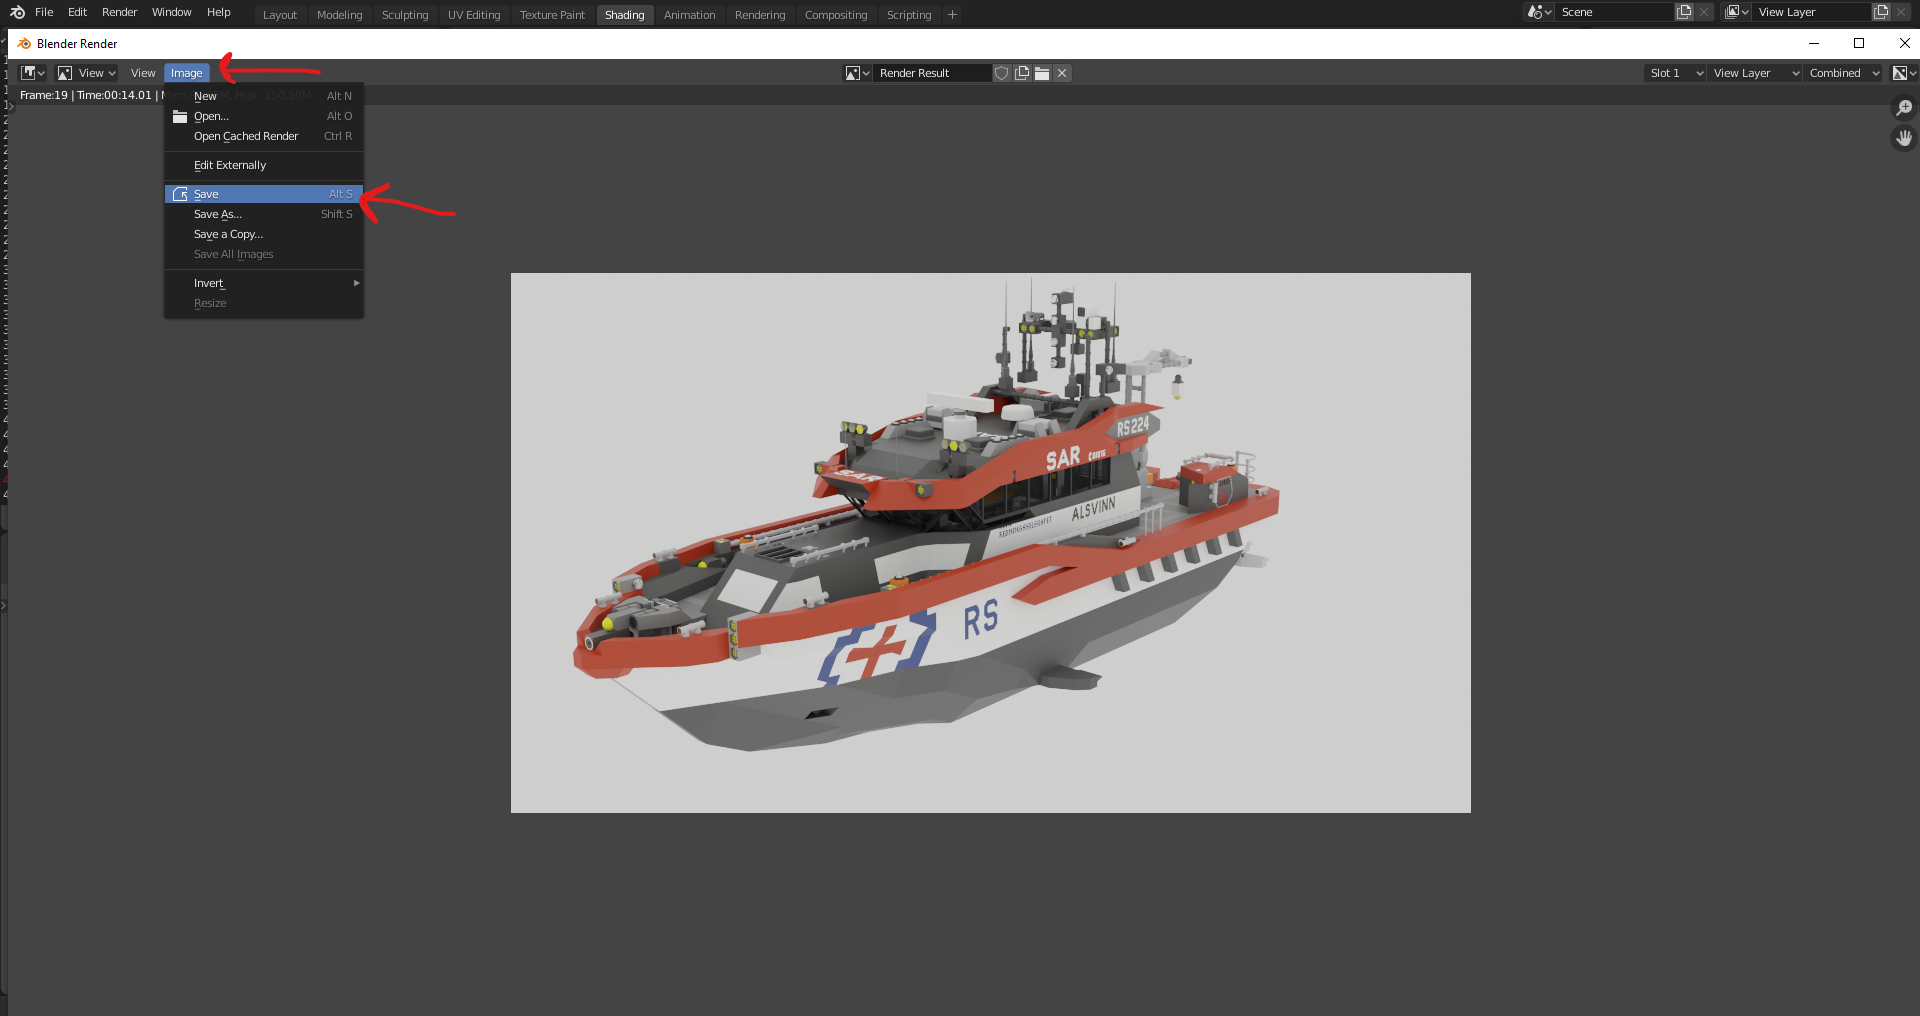
Task: Click the save icon beside Save entry
Action: pyautogui.click(x=180, y=194)
